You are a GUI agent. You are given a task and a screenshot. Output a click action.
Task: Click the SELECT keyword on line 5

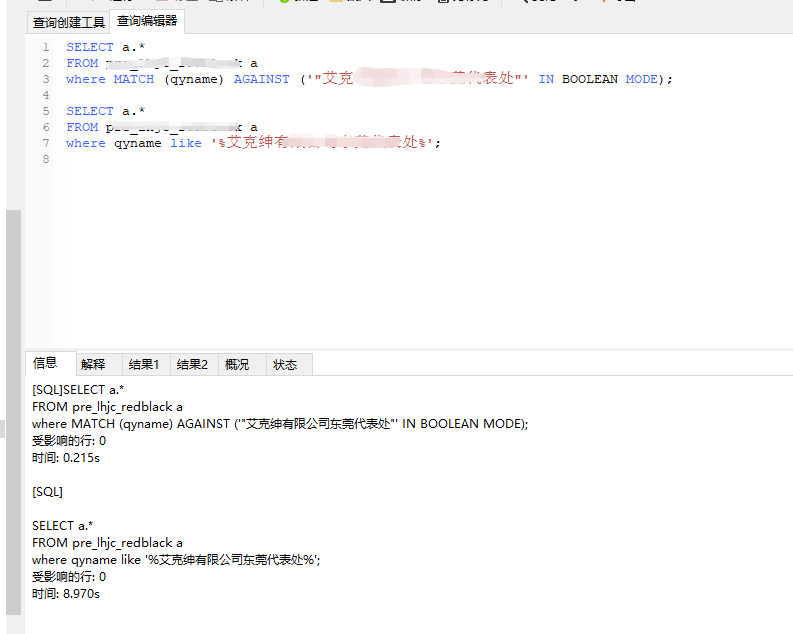90,111
